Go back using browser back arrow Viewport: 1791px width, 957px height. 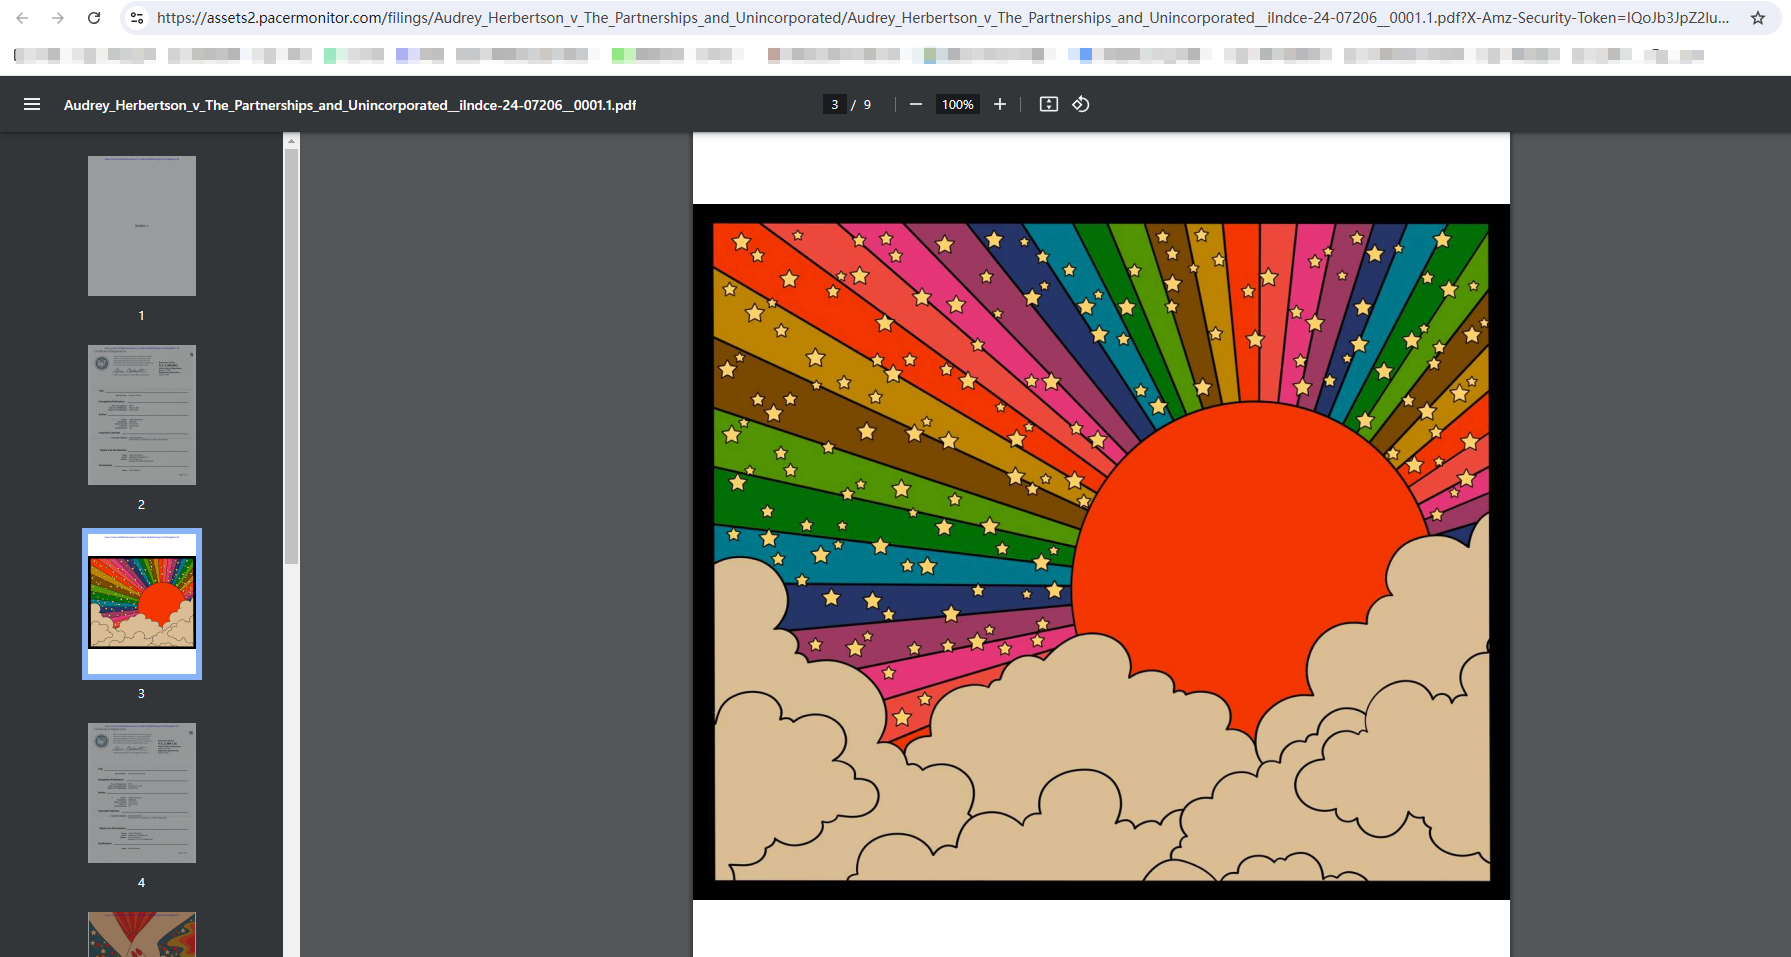click(22, 18)
